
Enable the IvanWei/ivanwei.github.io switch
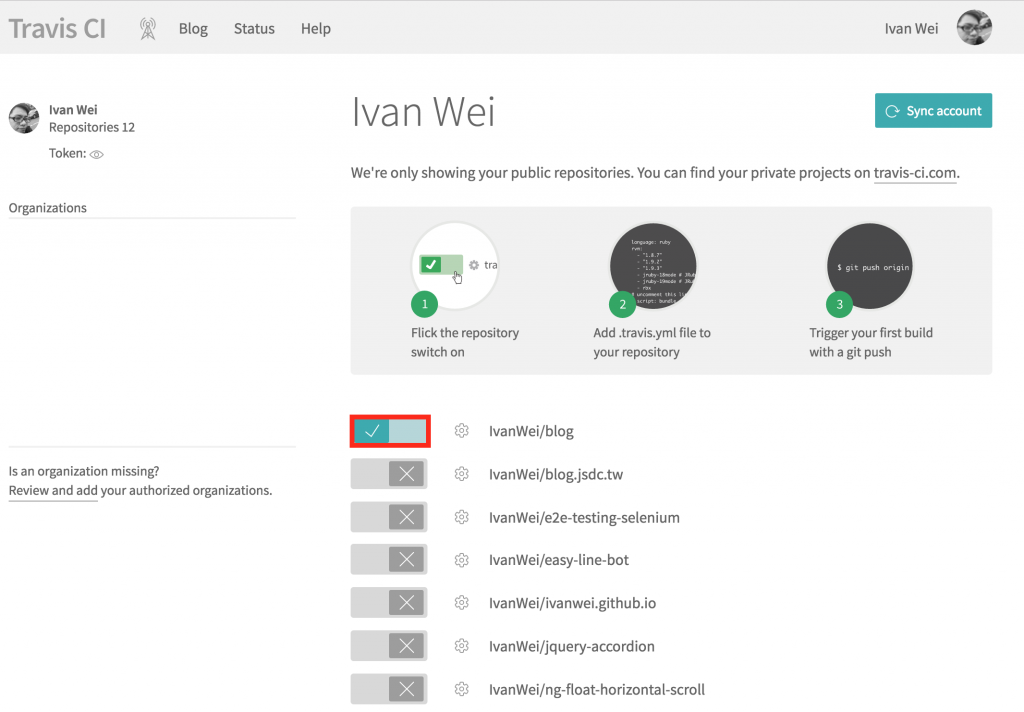(x=389, y=602)
